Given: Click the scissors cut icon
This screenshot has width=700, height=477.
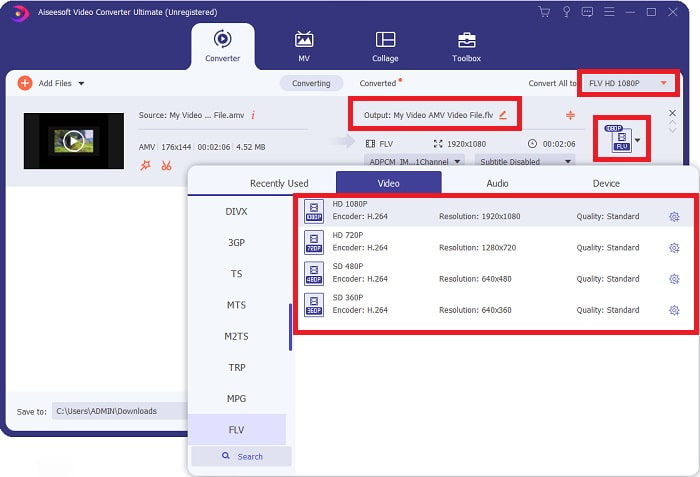Looking at the screenshot, I should click(166, 166).
